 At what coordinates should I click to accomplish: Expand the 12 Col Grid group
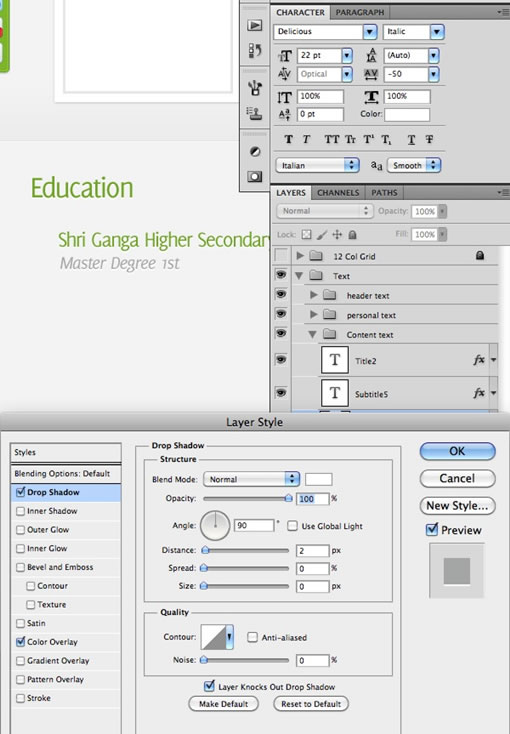[x=300, y=256]
